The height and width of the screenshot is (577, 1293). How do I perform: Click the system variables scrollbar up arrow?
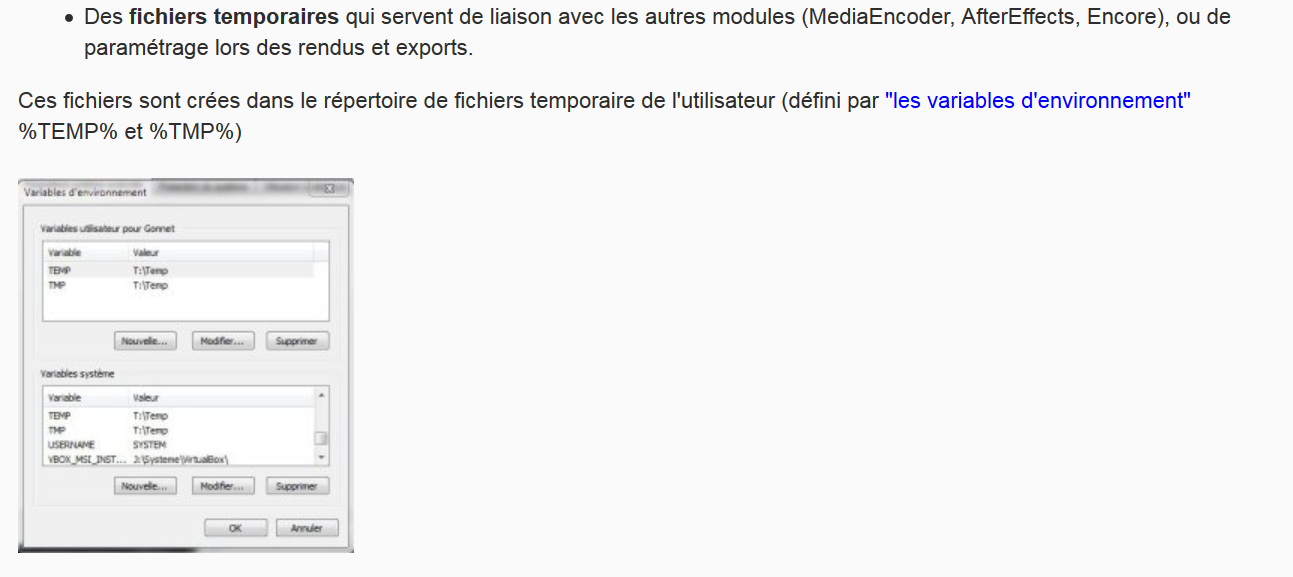pyautogui.click(x=321, y=396)
